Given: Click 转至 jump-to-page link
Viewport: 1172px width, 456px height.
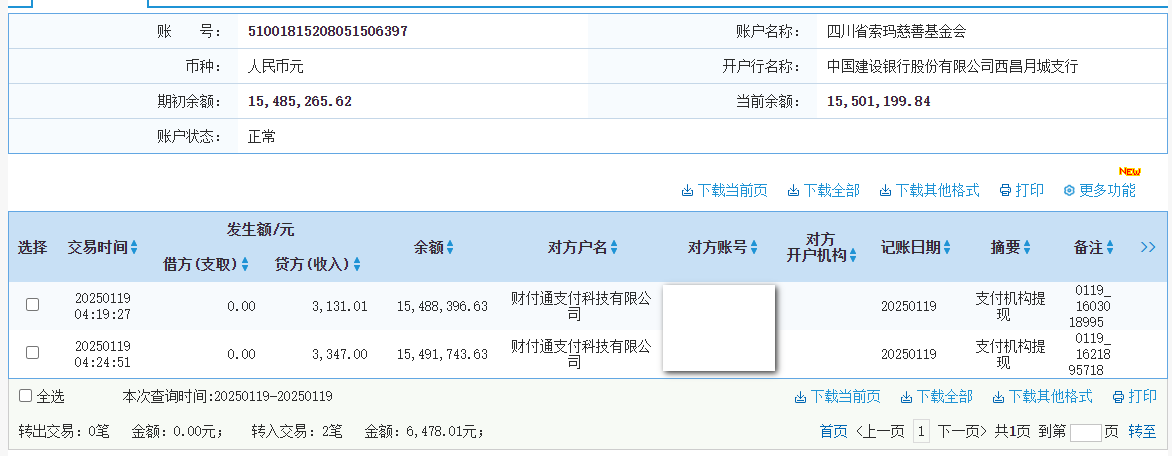Looking at the screenshot, I should [1142, 431].
